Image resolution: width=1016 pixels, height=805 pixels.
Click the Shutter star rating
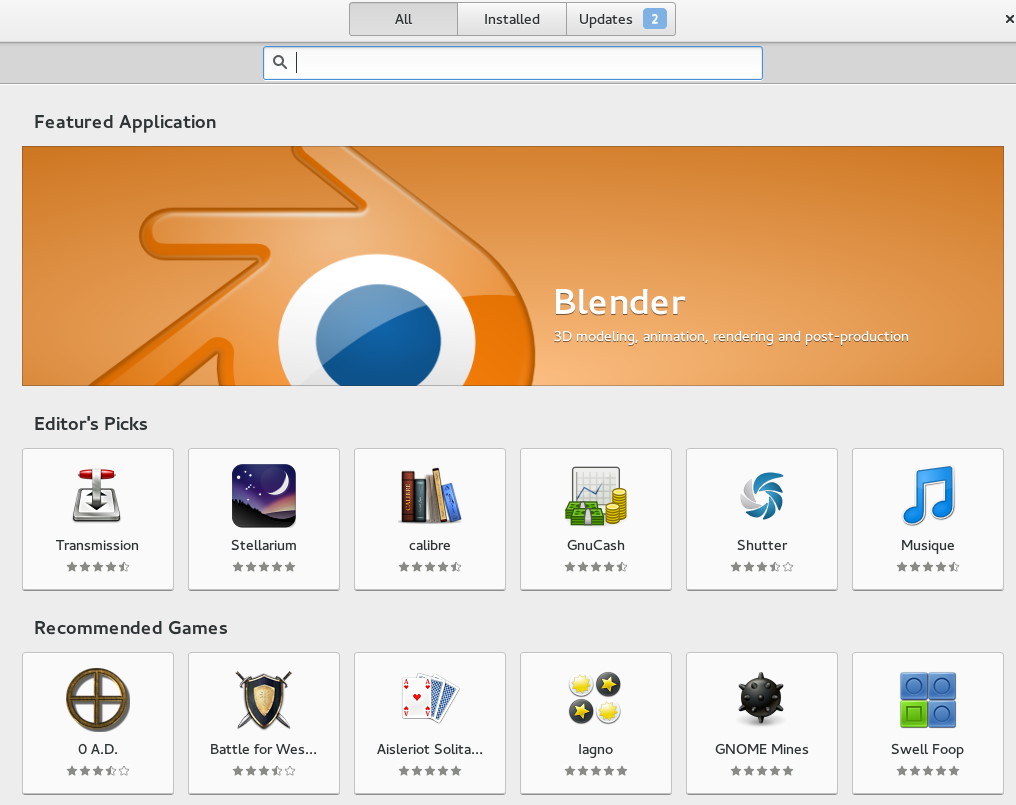[x=762, y=567]
